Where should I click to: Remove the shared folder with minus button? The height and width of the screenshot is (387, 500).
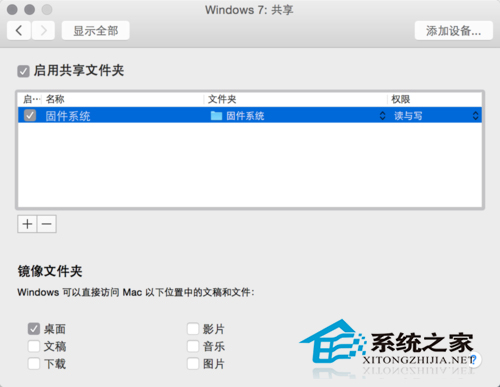[x=47, y=224]
